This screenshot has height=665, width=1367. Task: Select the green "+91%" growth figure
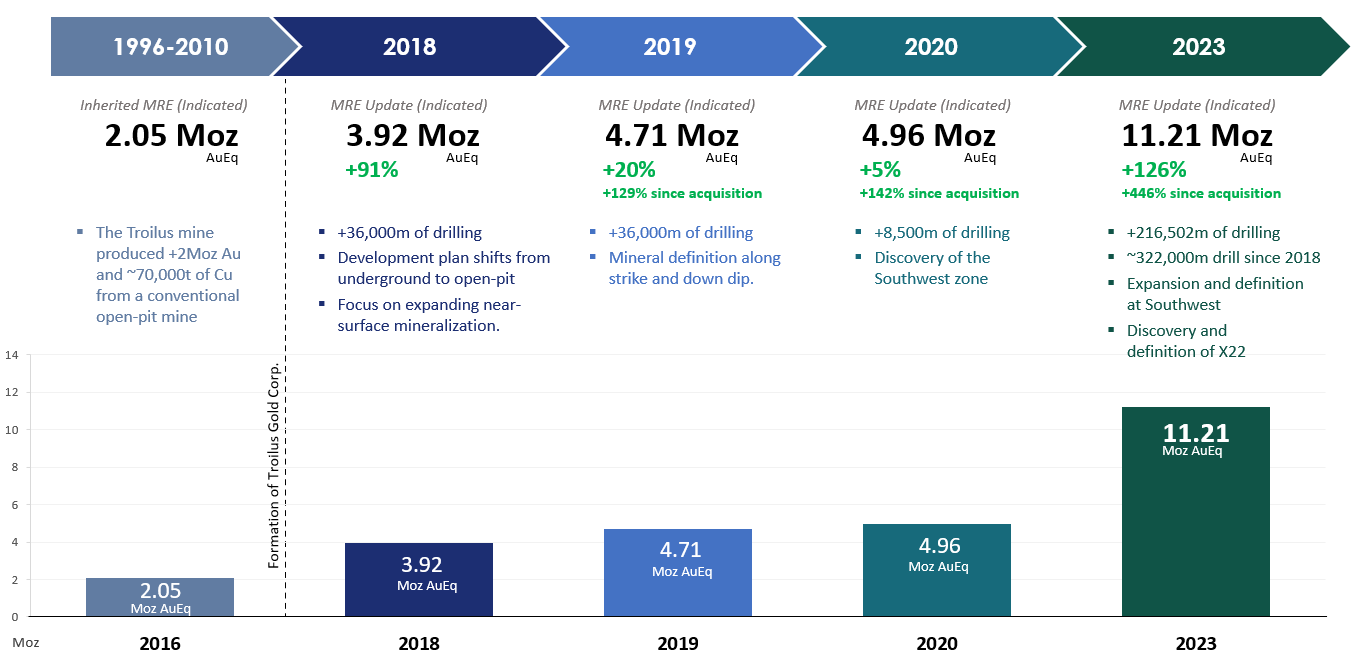(x=372, y=170)
